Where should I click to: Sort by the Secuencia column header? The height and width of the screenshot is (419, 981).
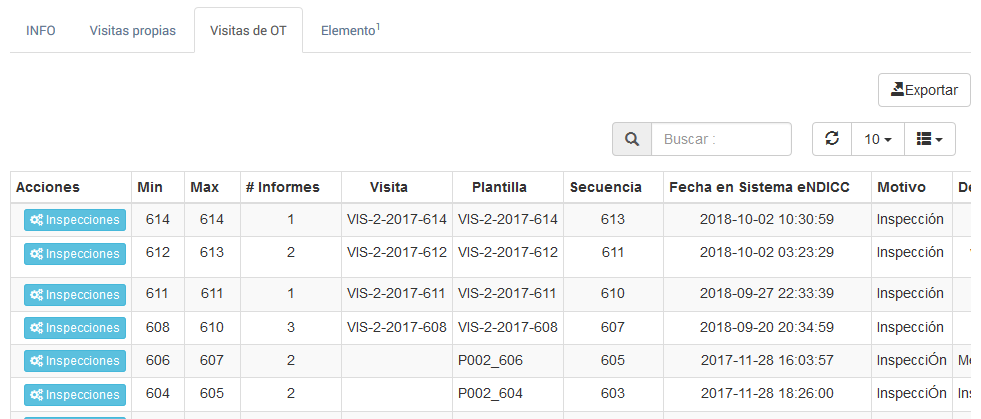[605, 187]
